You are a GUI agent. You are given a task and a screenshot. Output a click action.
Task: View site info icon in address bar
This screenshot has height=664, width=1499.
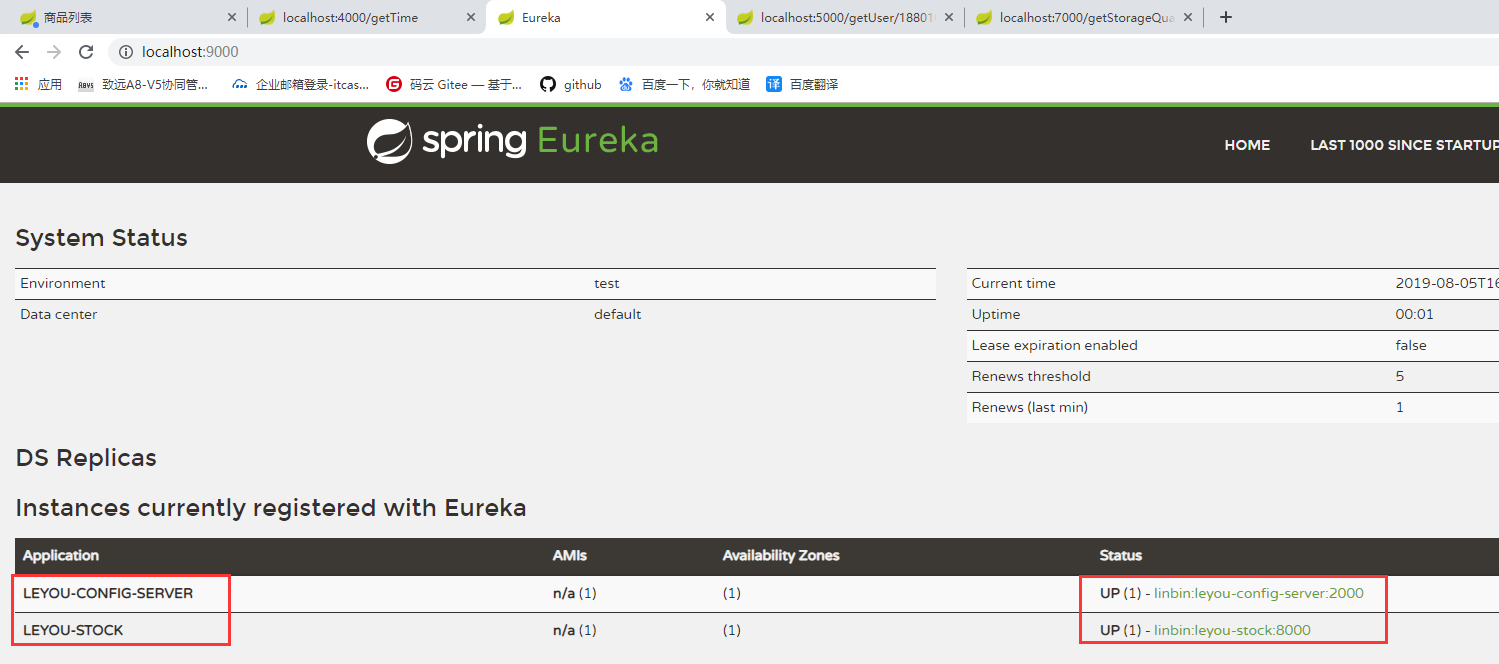pos(126,52)
